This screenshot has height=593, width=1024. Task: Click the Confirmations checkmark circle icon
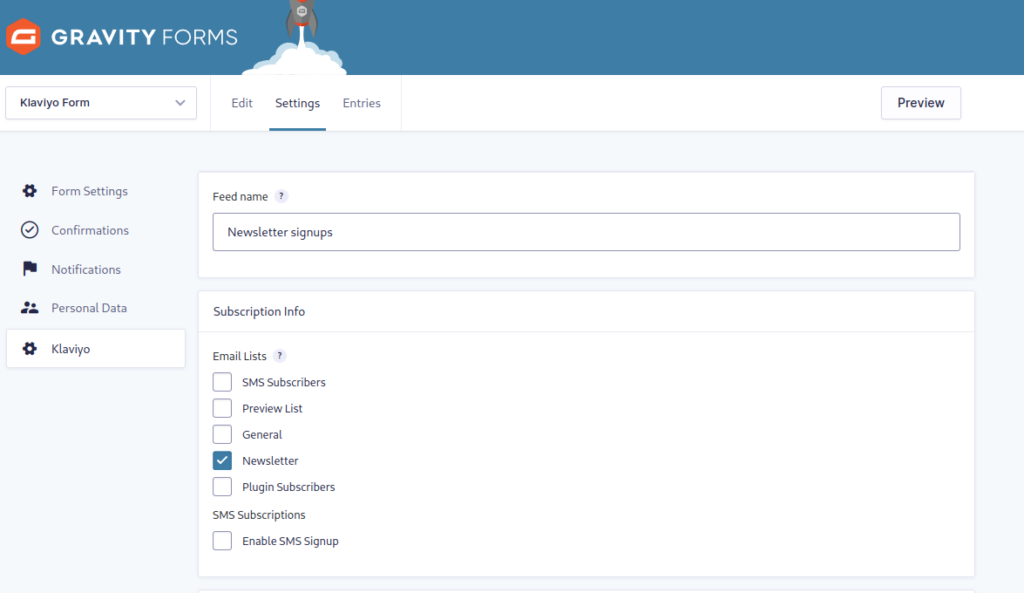(x=29, y=230)
